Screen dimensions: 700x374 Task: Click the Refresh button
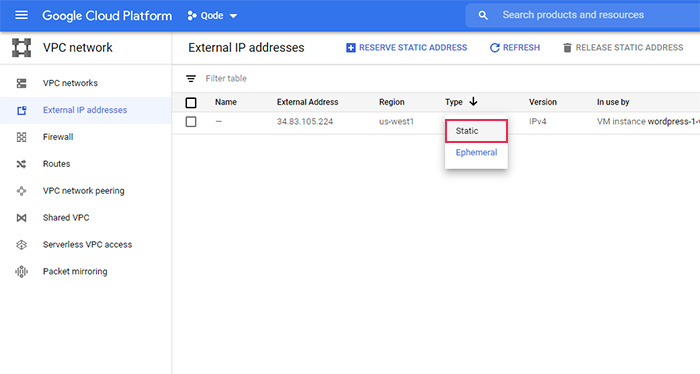pos(515,47)
